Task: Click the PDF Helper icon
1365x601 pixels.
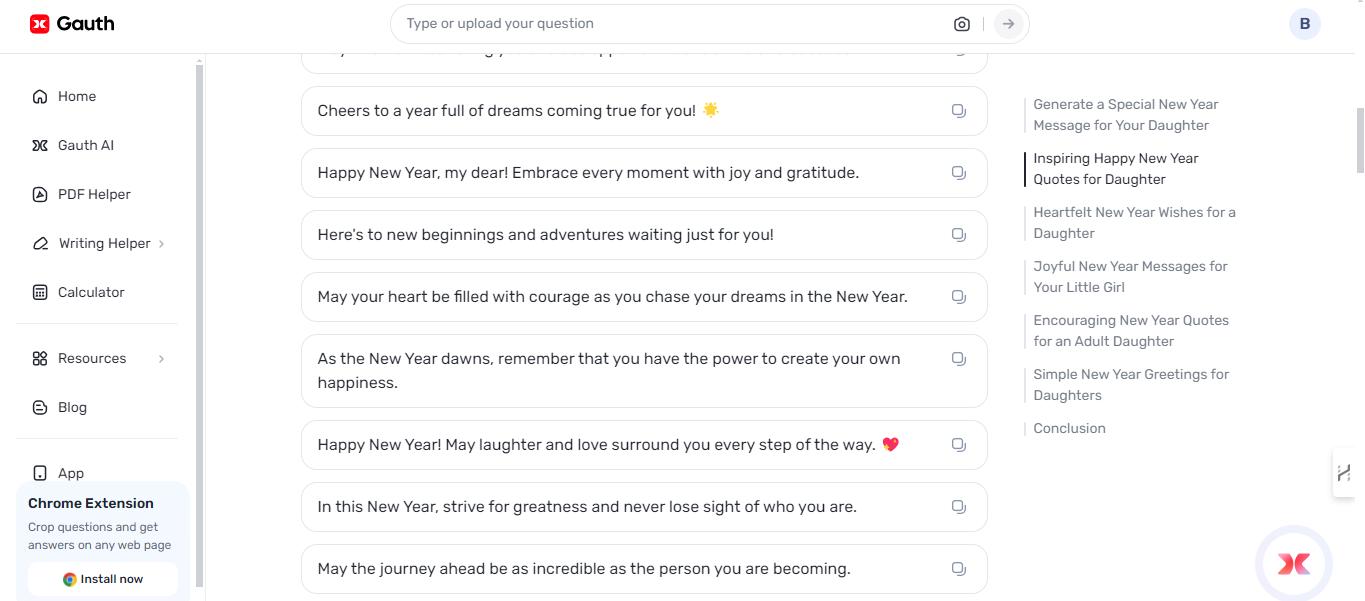Action: coord(39,194)
